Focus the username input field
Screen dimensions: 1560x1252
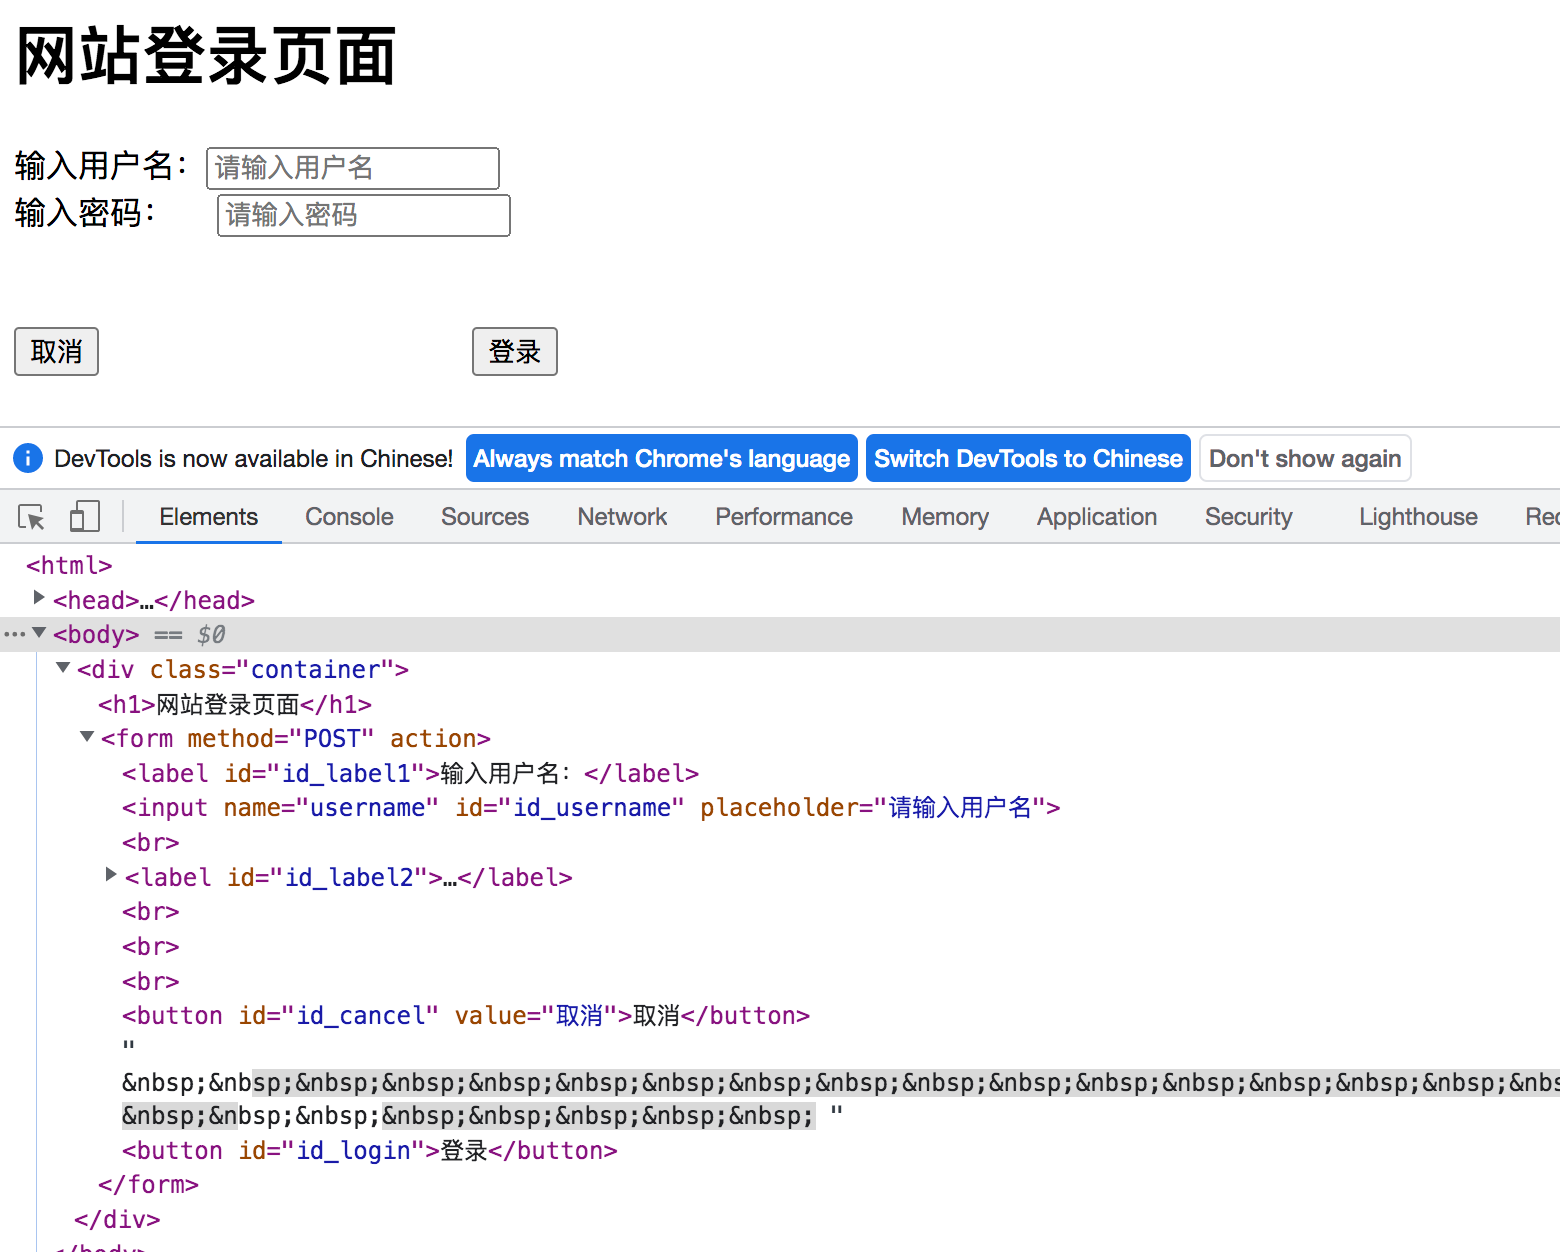point(352,168)
